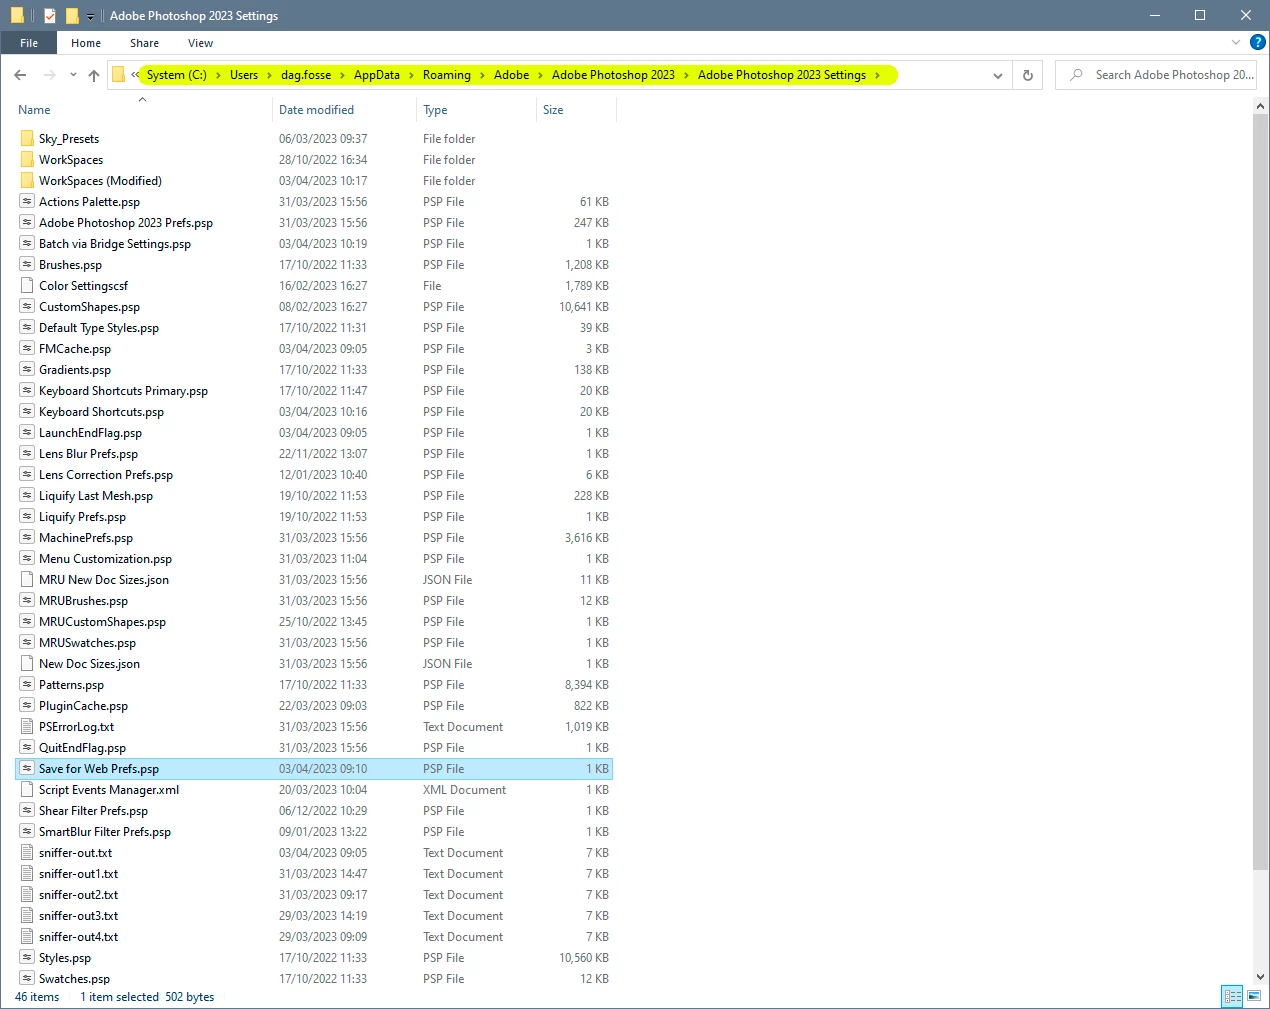Viewport: 1270px width, 1009px height.
Task: Select the Sky_Presets folder icon
Action: pyautogui.click(x=27, y=138)
